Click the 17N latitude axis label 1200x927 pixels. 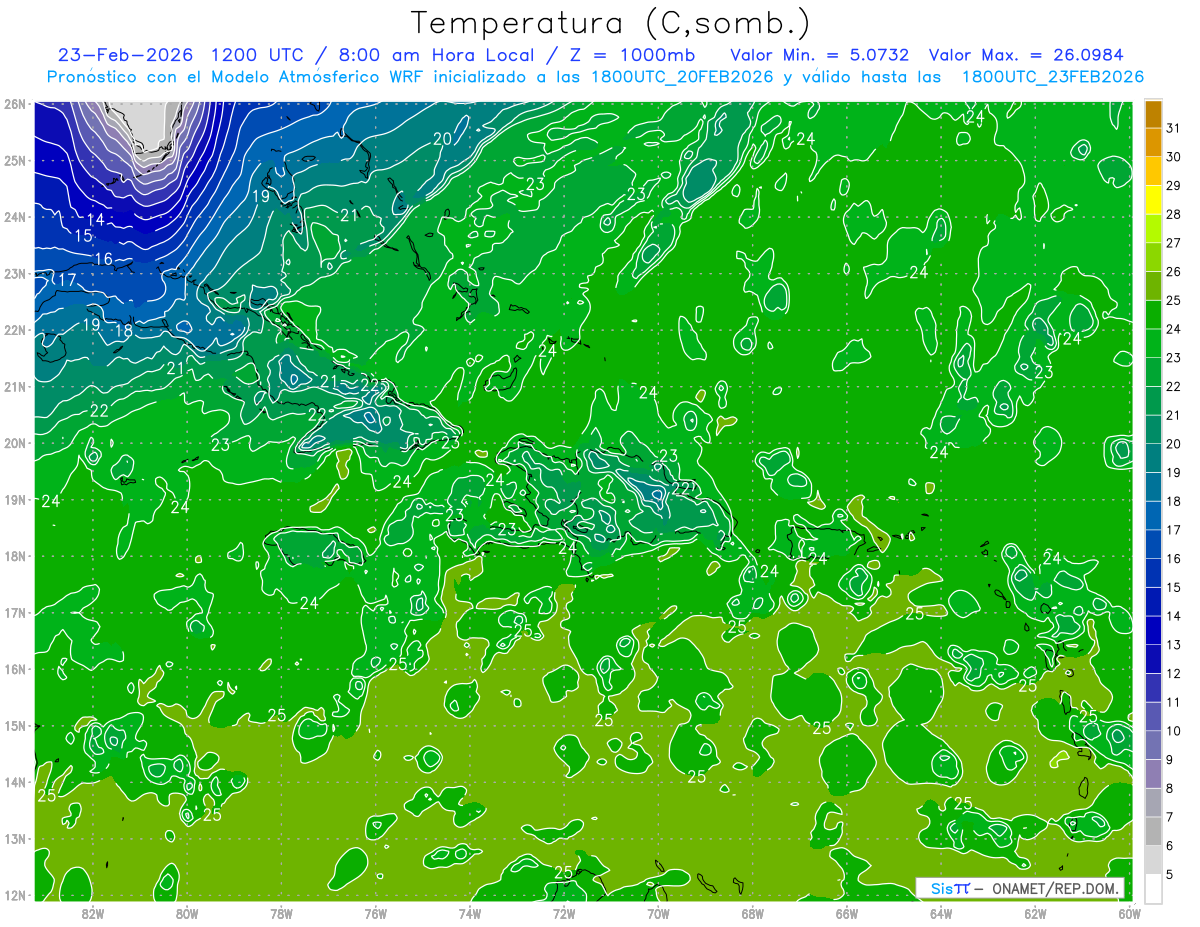click(x=14, y=612)
